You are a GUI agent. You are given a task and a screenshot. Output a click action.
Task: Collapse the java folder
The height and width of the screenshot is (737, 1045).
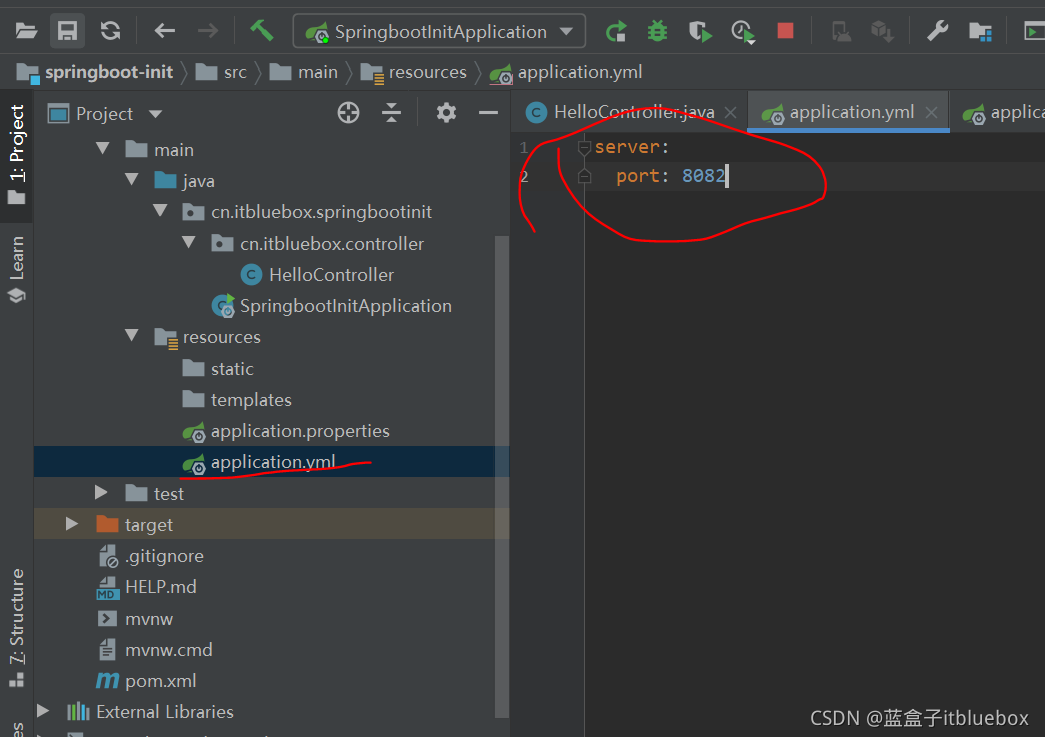[132, 179]
